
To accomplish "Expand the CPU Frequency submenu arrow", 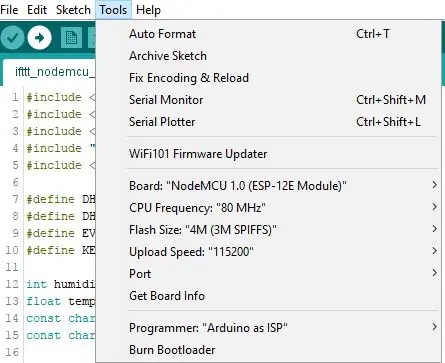I will coord(434,207).
